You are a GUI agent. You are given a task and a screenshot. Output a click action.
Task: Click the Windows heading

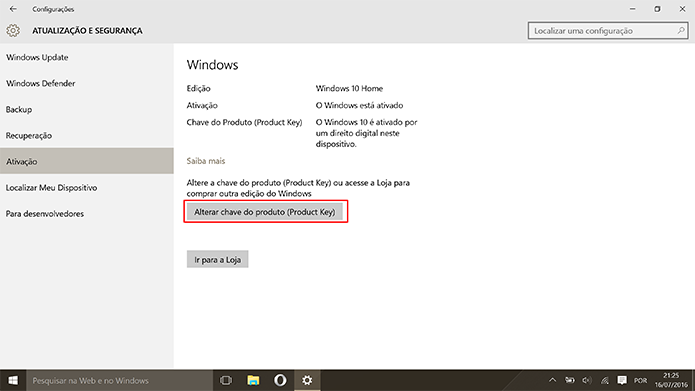tap(212, 65)
